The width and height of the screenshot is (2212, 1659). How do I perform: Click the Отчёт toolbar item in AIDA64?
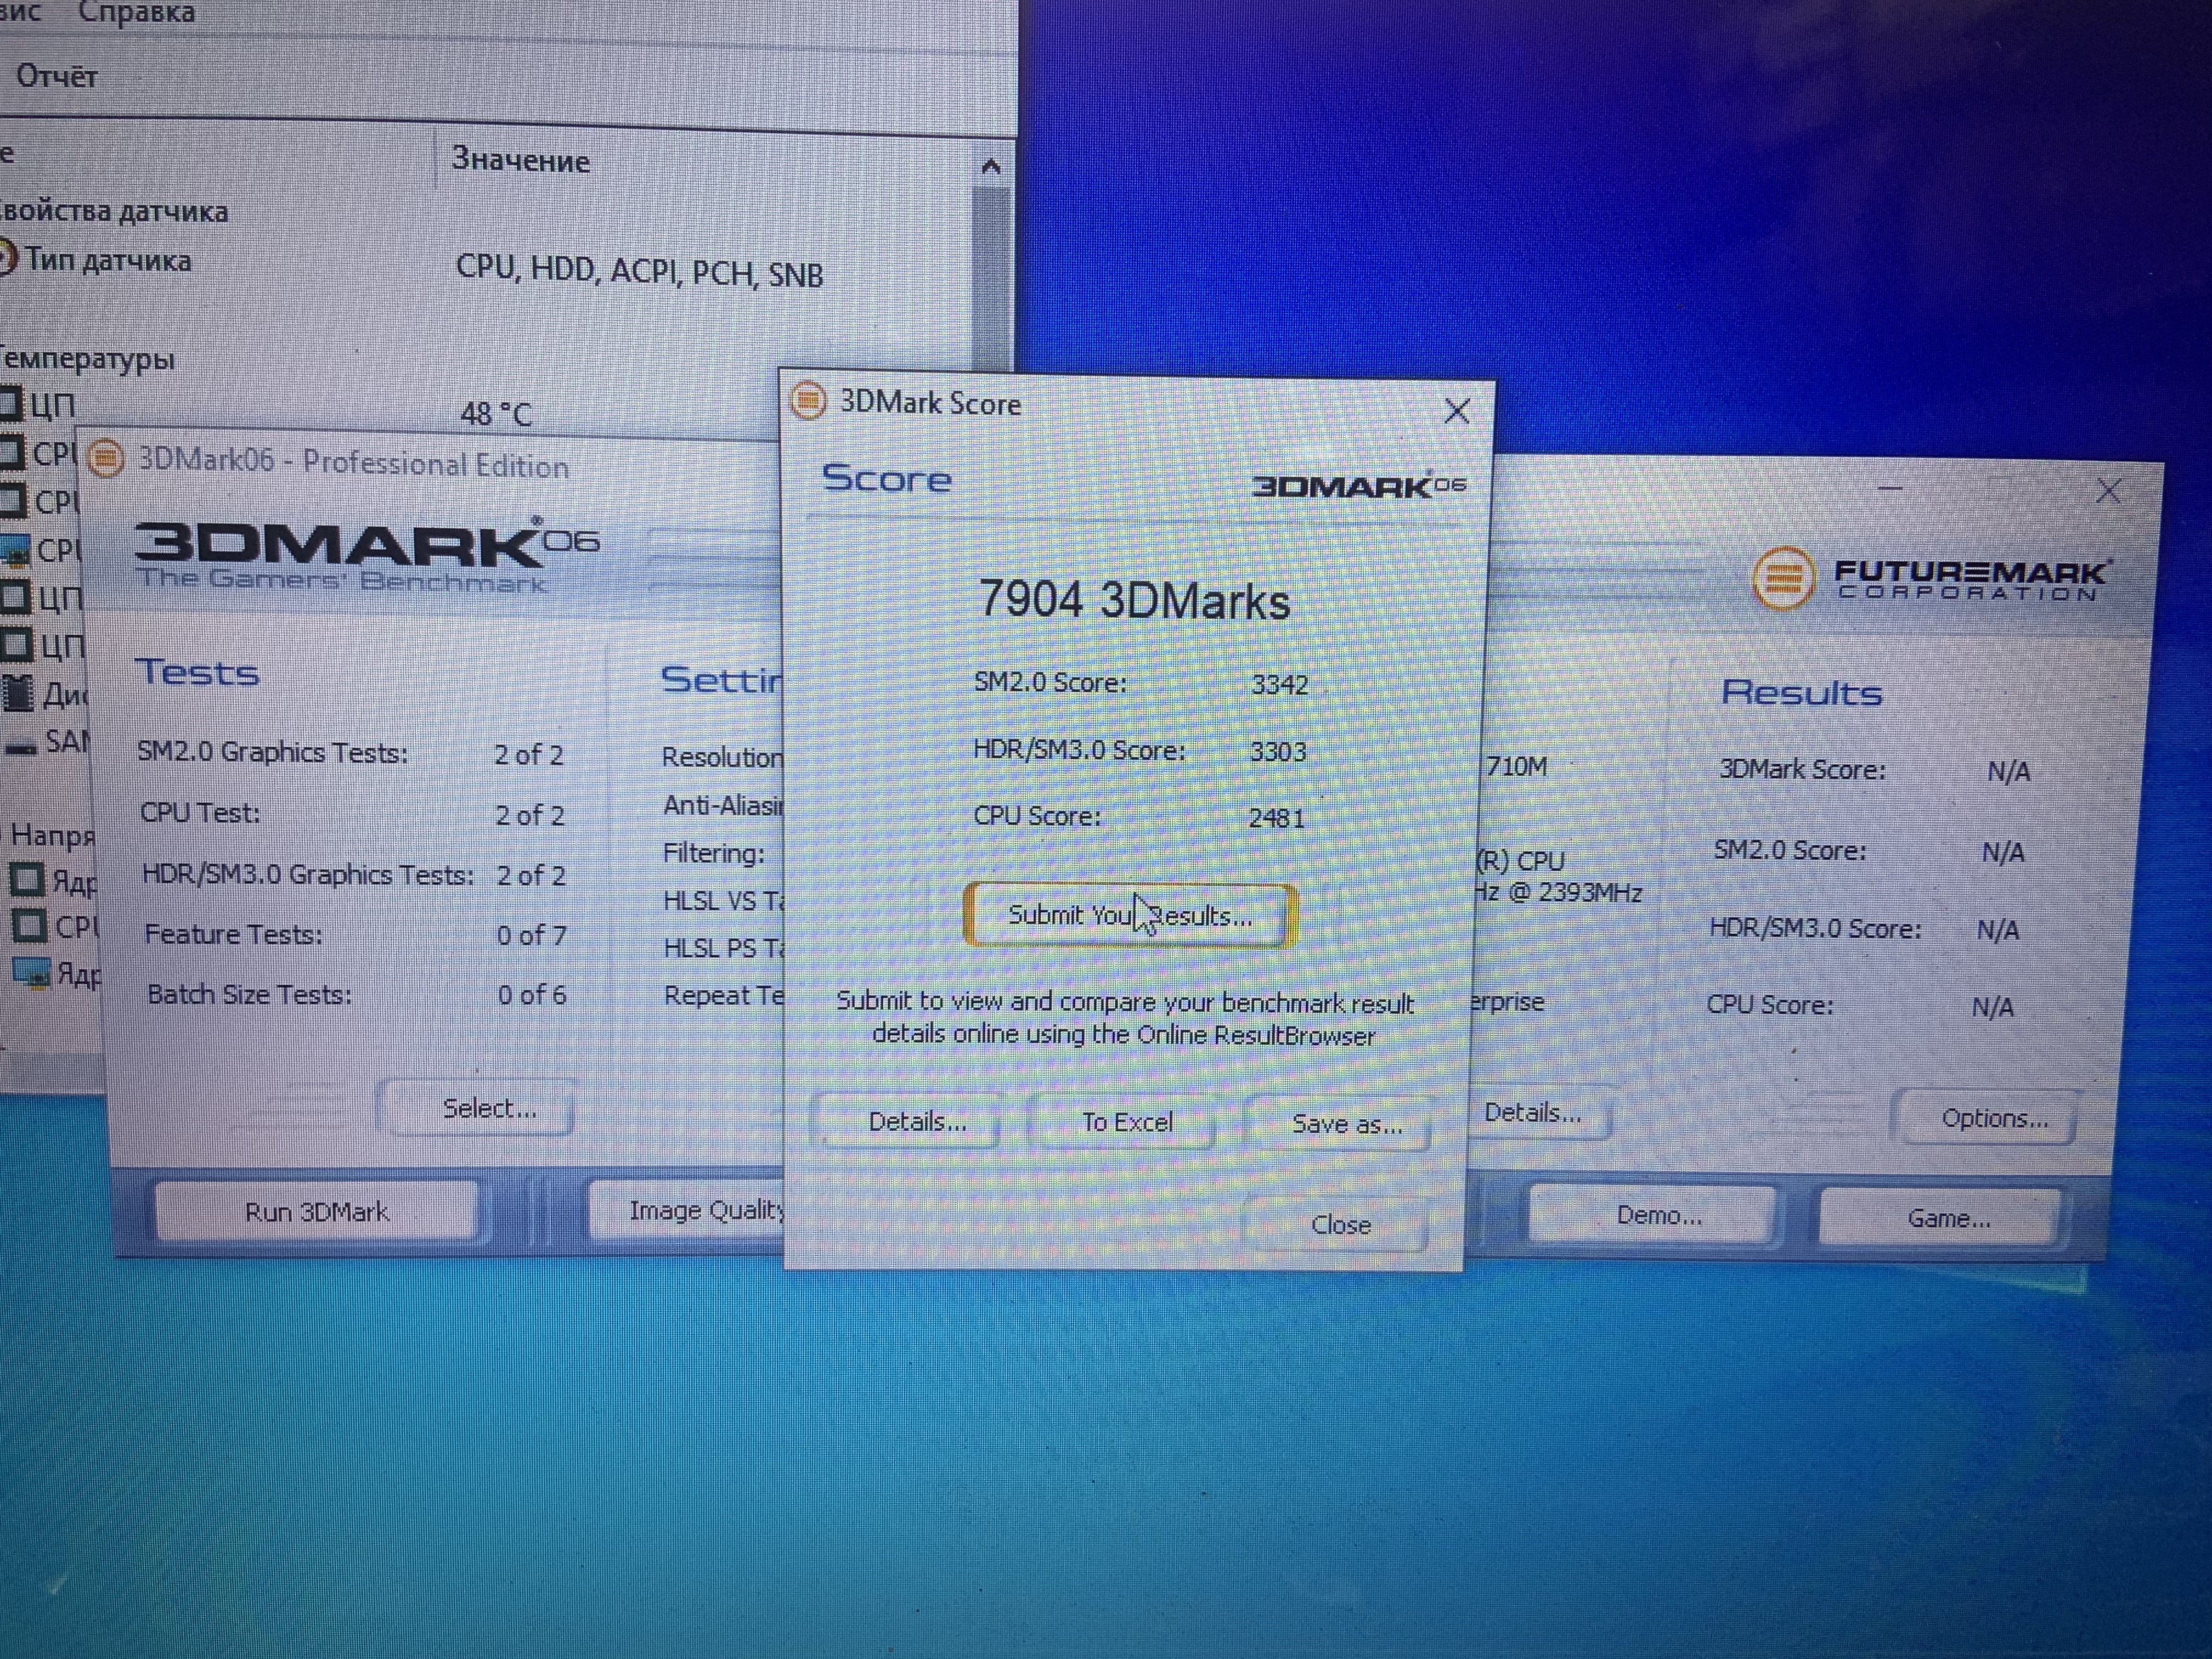pyautogui.click(x=57, y=76)
